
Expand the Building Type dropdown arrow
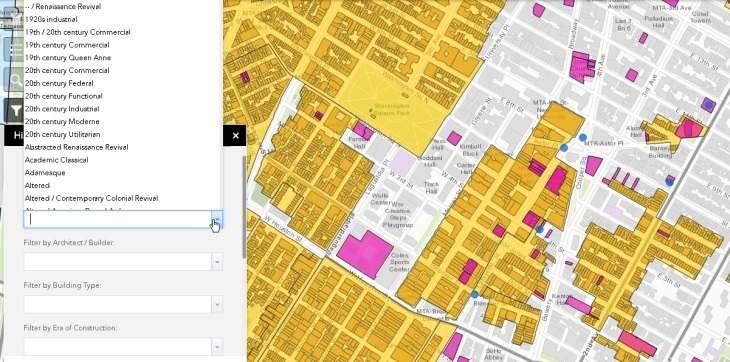click(x=217, y=305)
